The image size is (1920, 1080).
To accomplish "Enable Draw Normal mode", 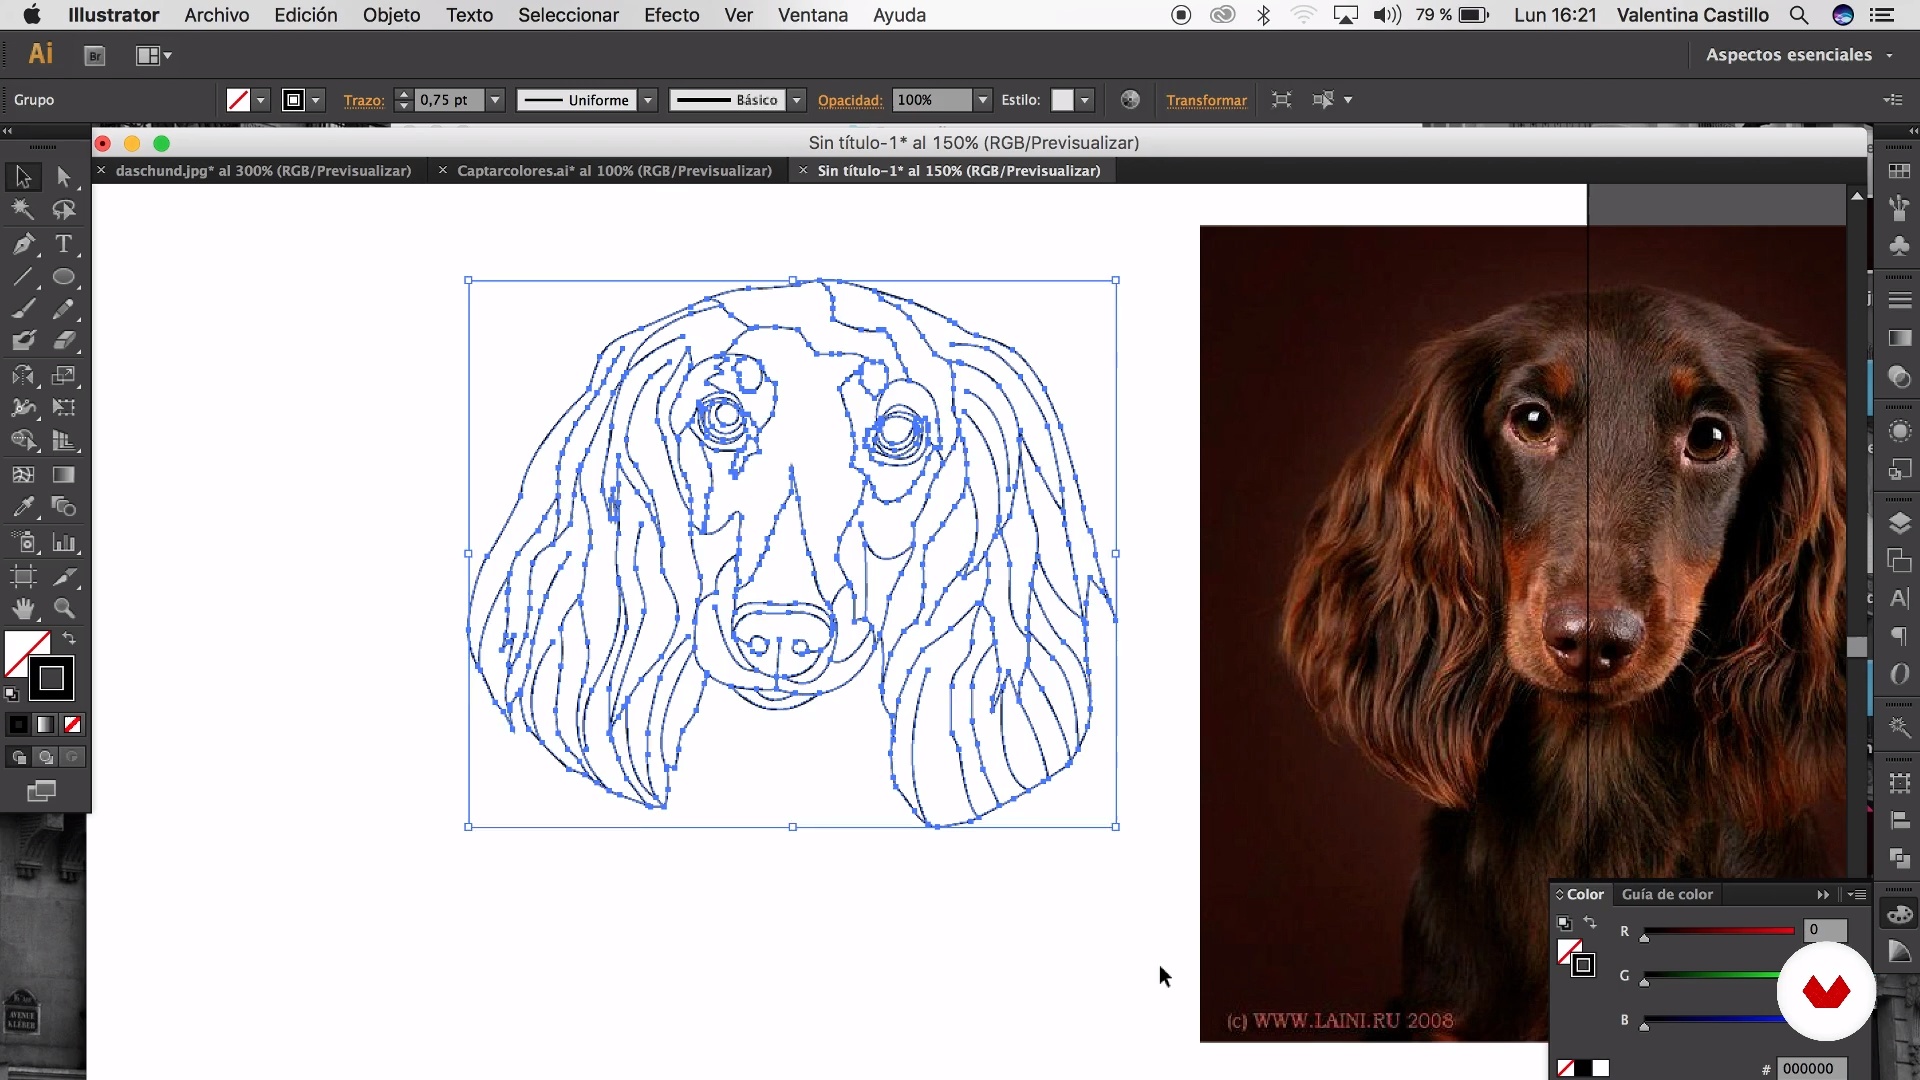I will click(19, 758).
